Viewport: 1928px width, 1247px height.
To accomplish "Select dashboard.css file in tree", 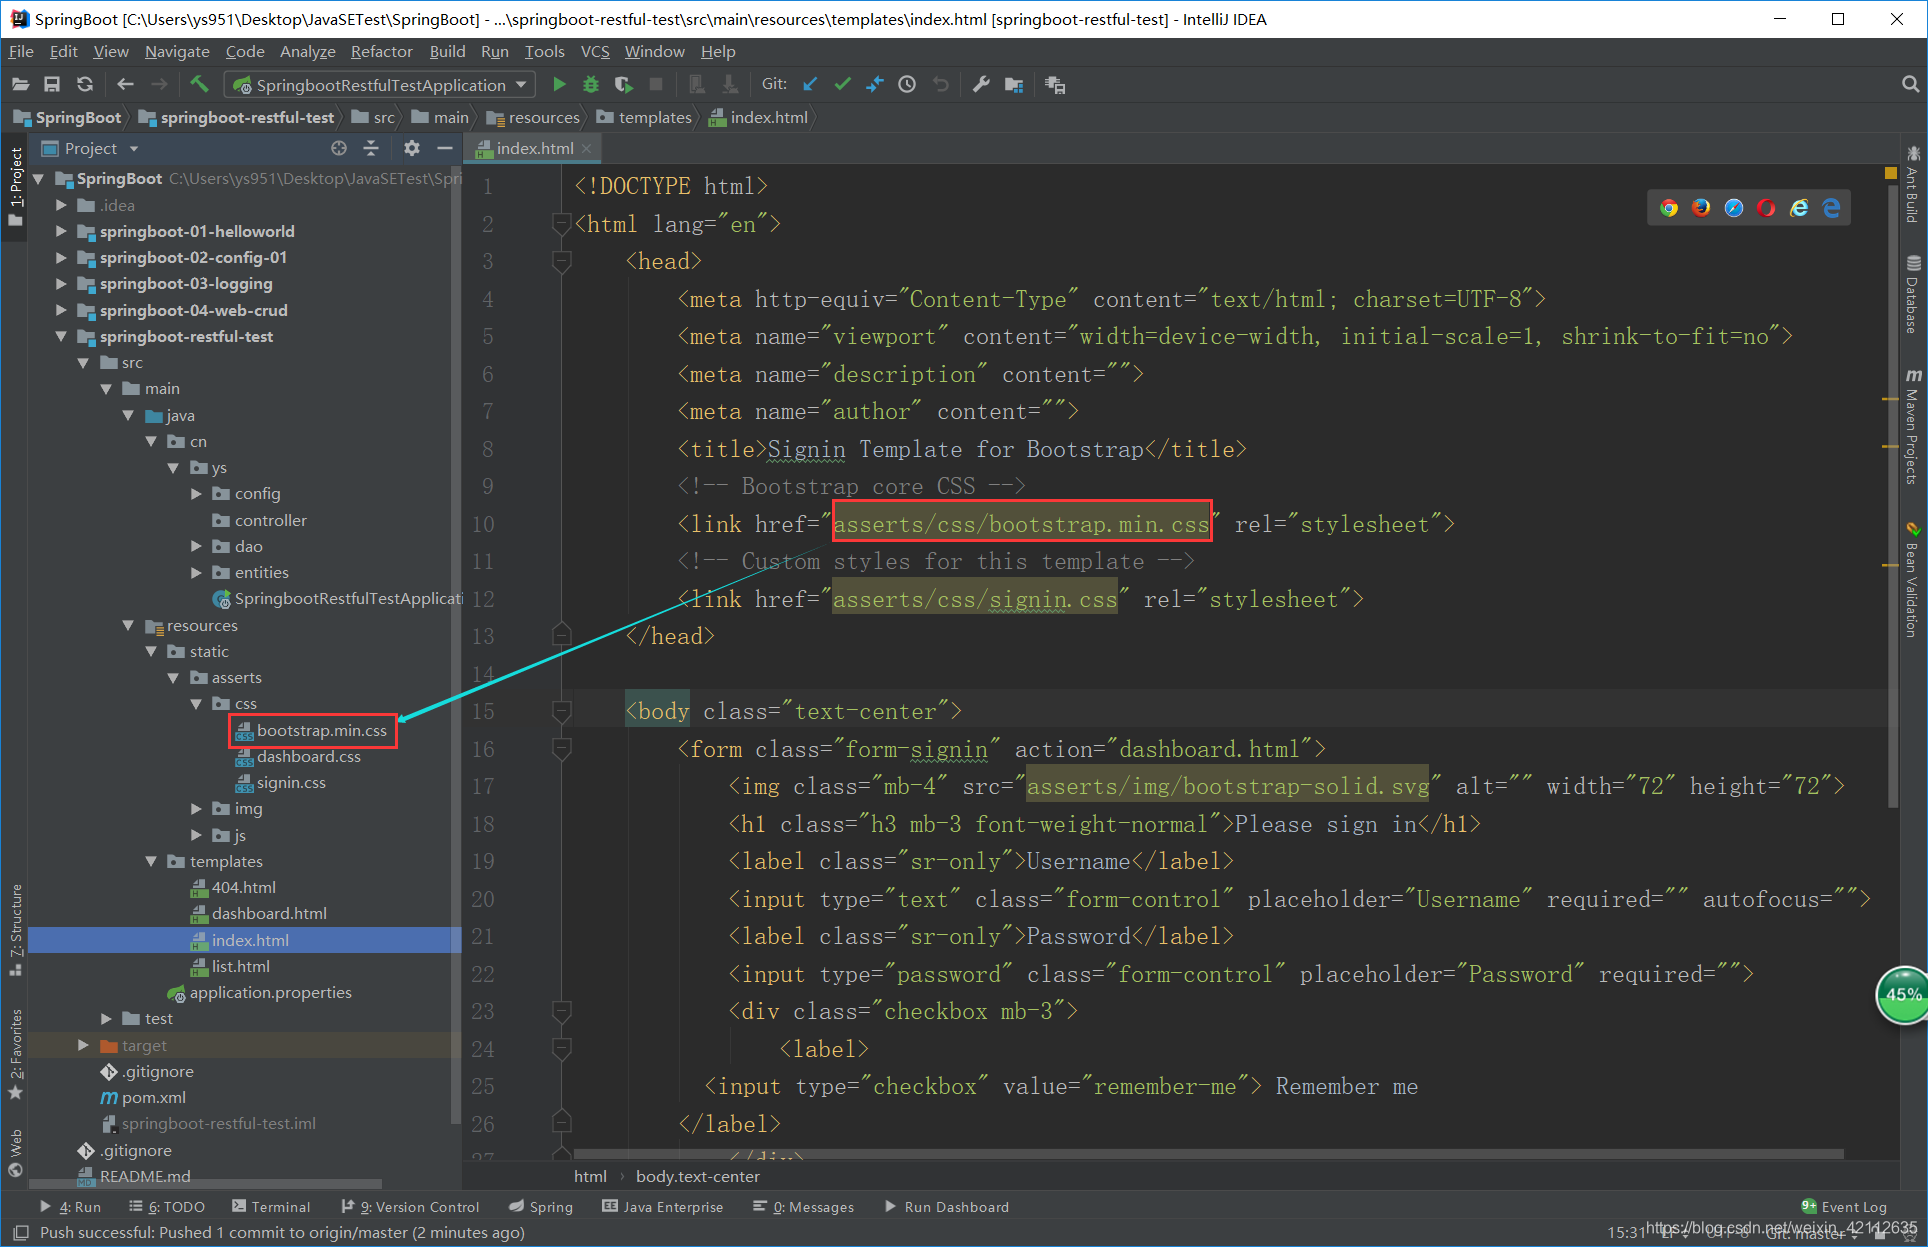I will pyautogui.click(x=308, y=756).
